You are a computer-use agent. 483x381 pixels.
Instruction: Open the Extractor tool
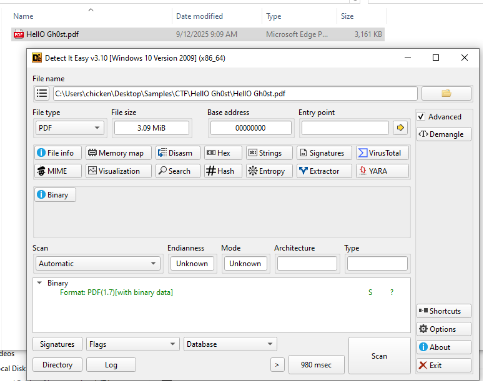click(324, 171)
